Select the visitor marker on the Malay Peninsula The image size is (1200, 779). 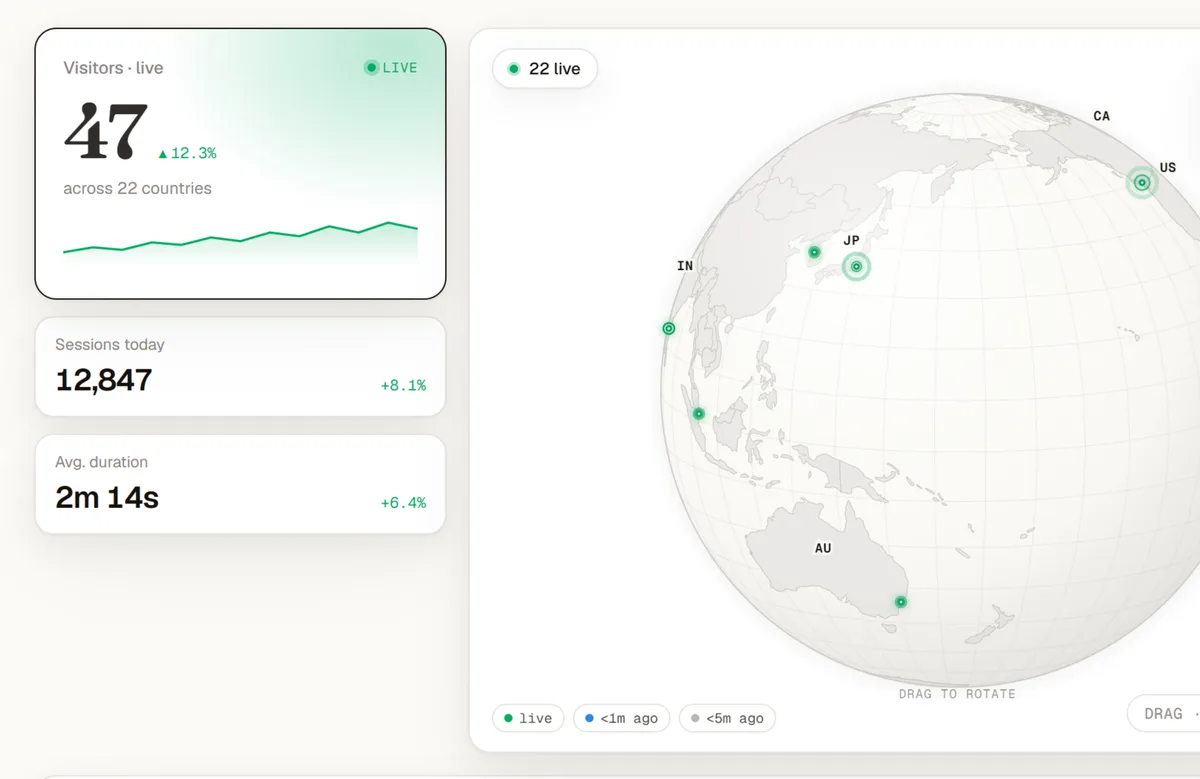(699, 413)
